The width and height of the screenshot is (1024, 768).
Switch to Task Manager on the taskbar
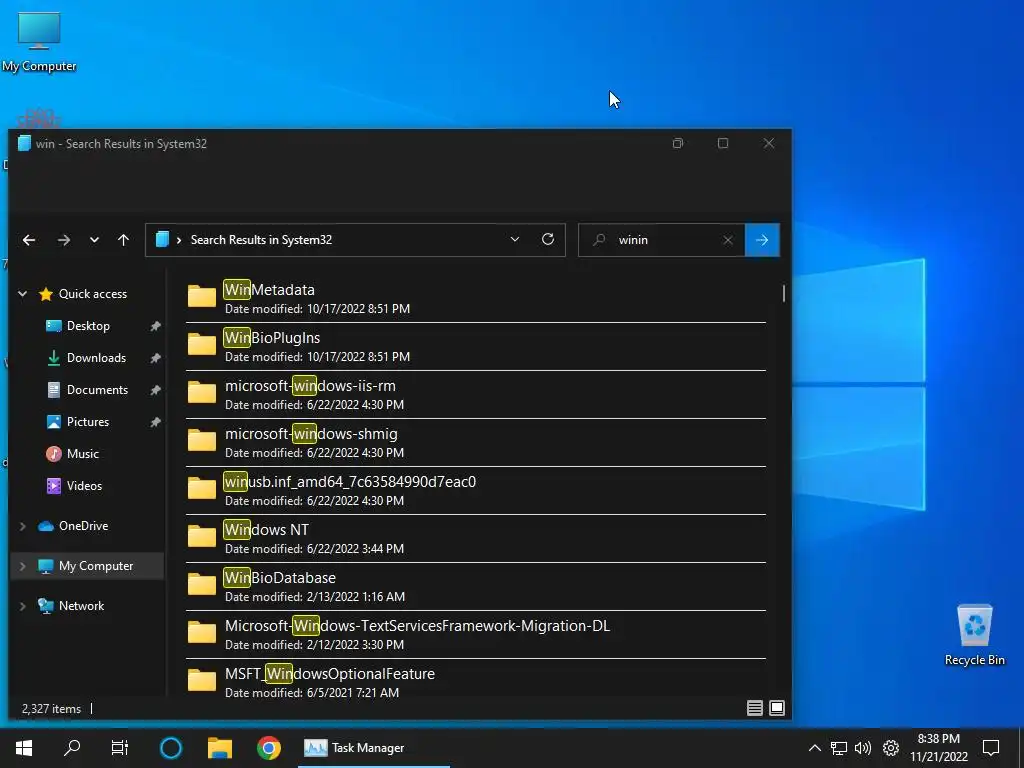[373, 748]
